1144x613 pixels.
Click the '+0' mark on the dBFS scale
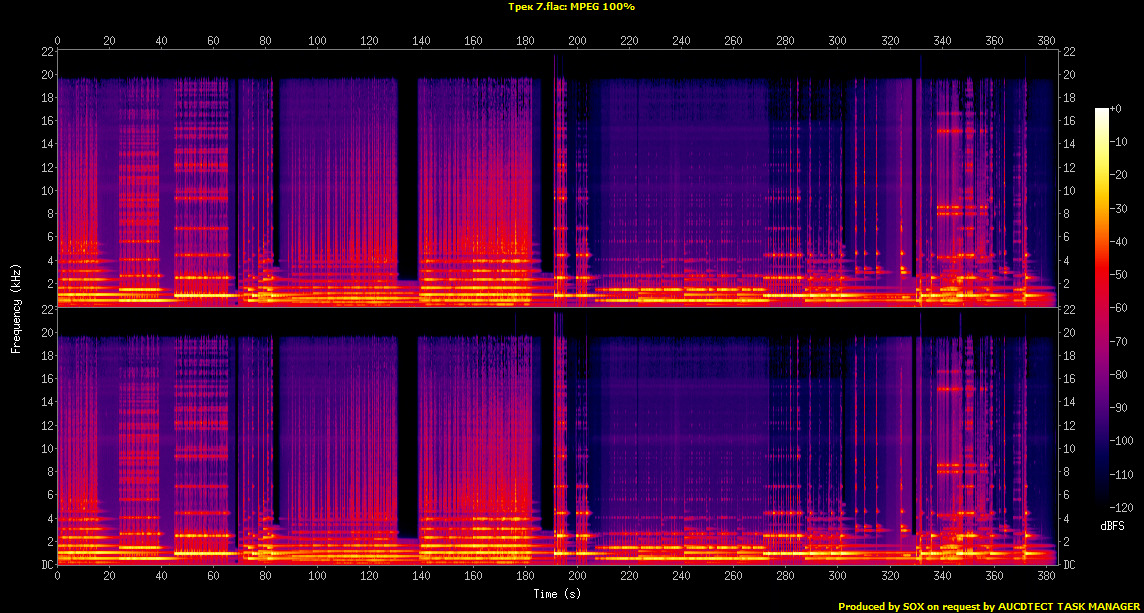coord(1117,108)
